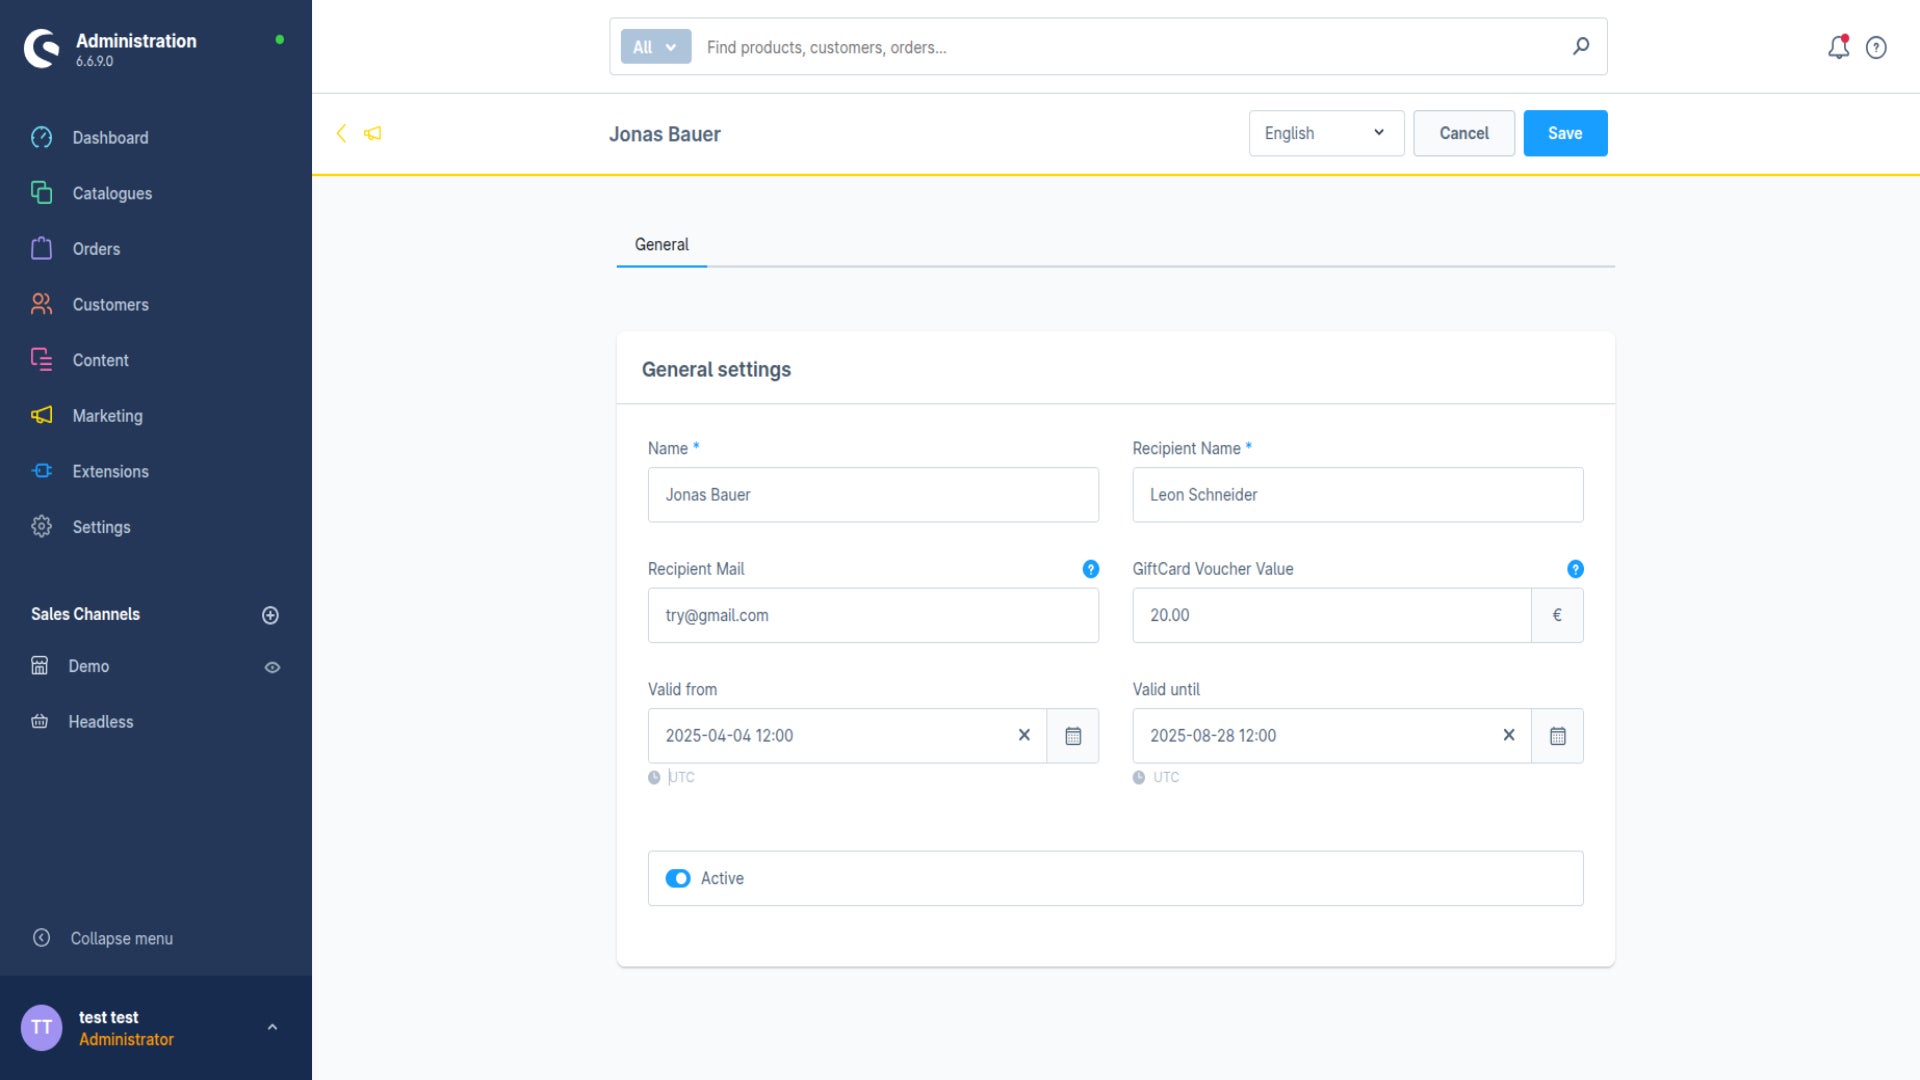
Task: Click the Collapse menu link
Action: tap(122, 938)
